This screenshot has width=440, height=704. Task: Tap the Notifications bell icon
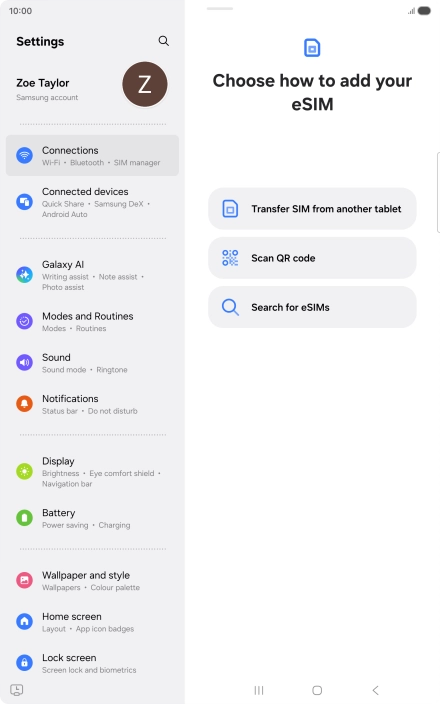(x=24, y=404)
